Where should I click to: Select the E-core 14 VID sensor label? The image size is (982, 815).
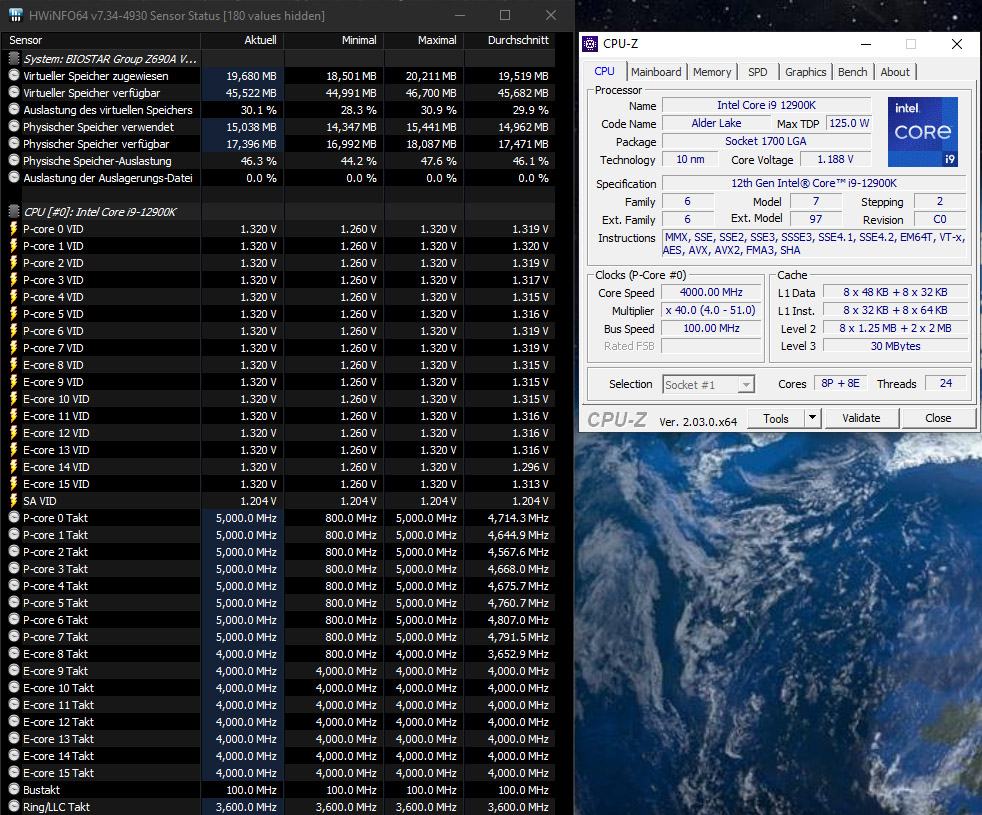point(56,467)
